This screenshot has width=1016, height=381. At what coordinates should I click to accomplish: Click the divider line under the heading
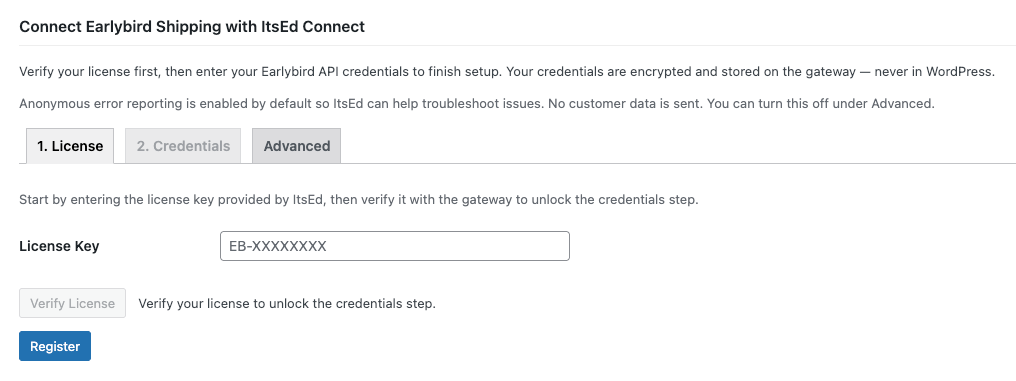click(518, 45)
